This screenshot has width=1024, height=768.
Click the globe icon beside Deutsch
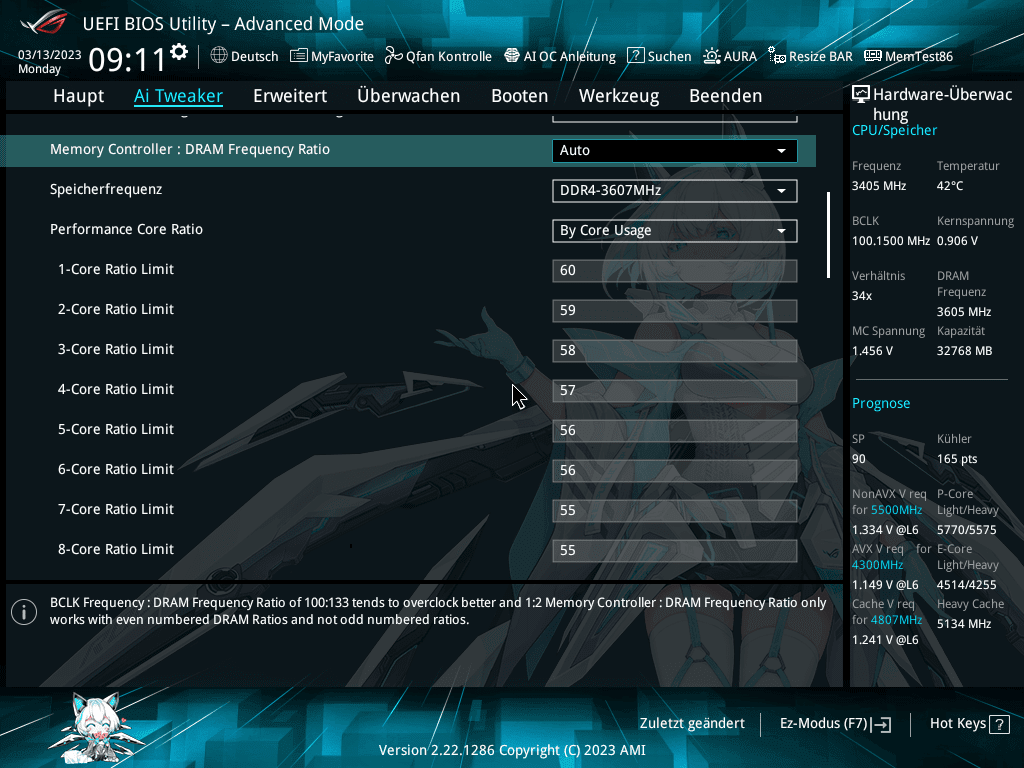tap(219, 56)
